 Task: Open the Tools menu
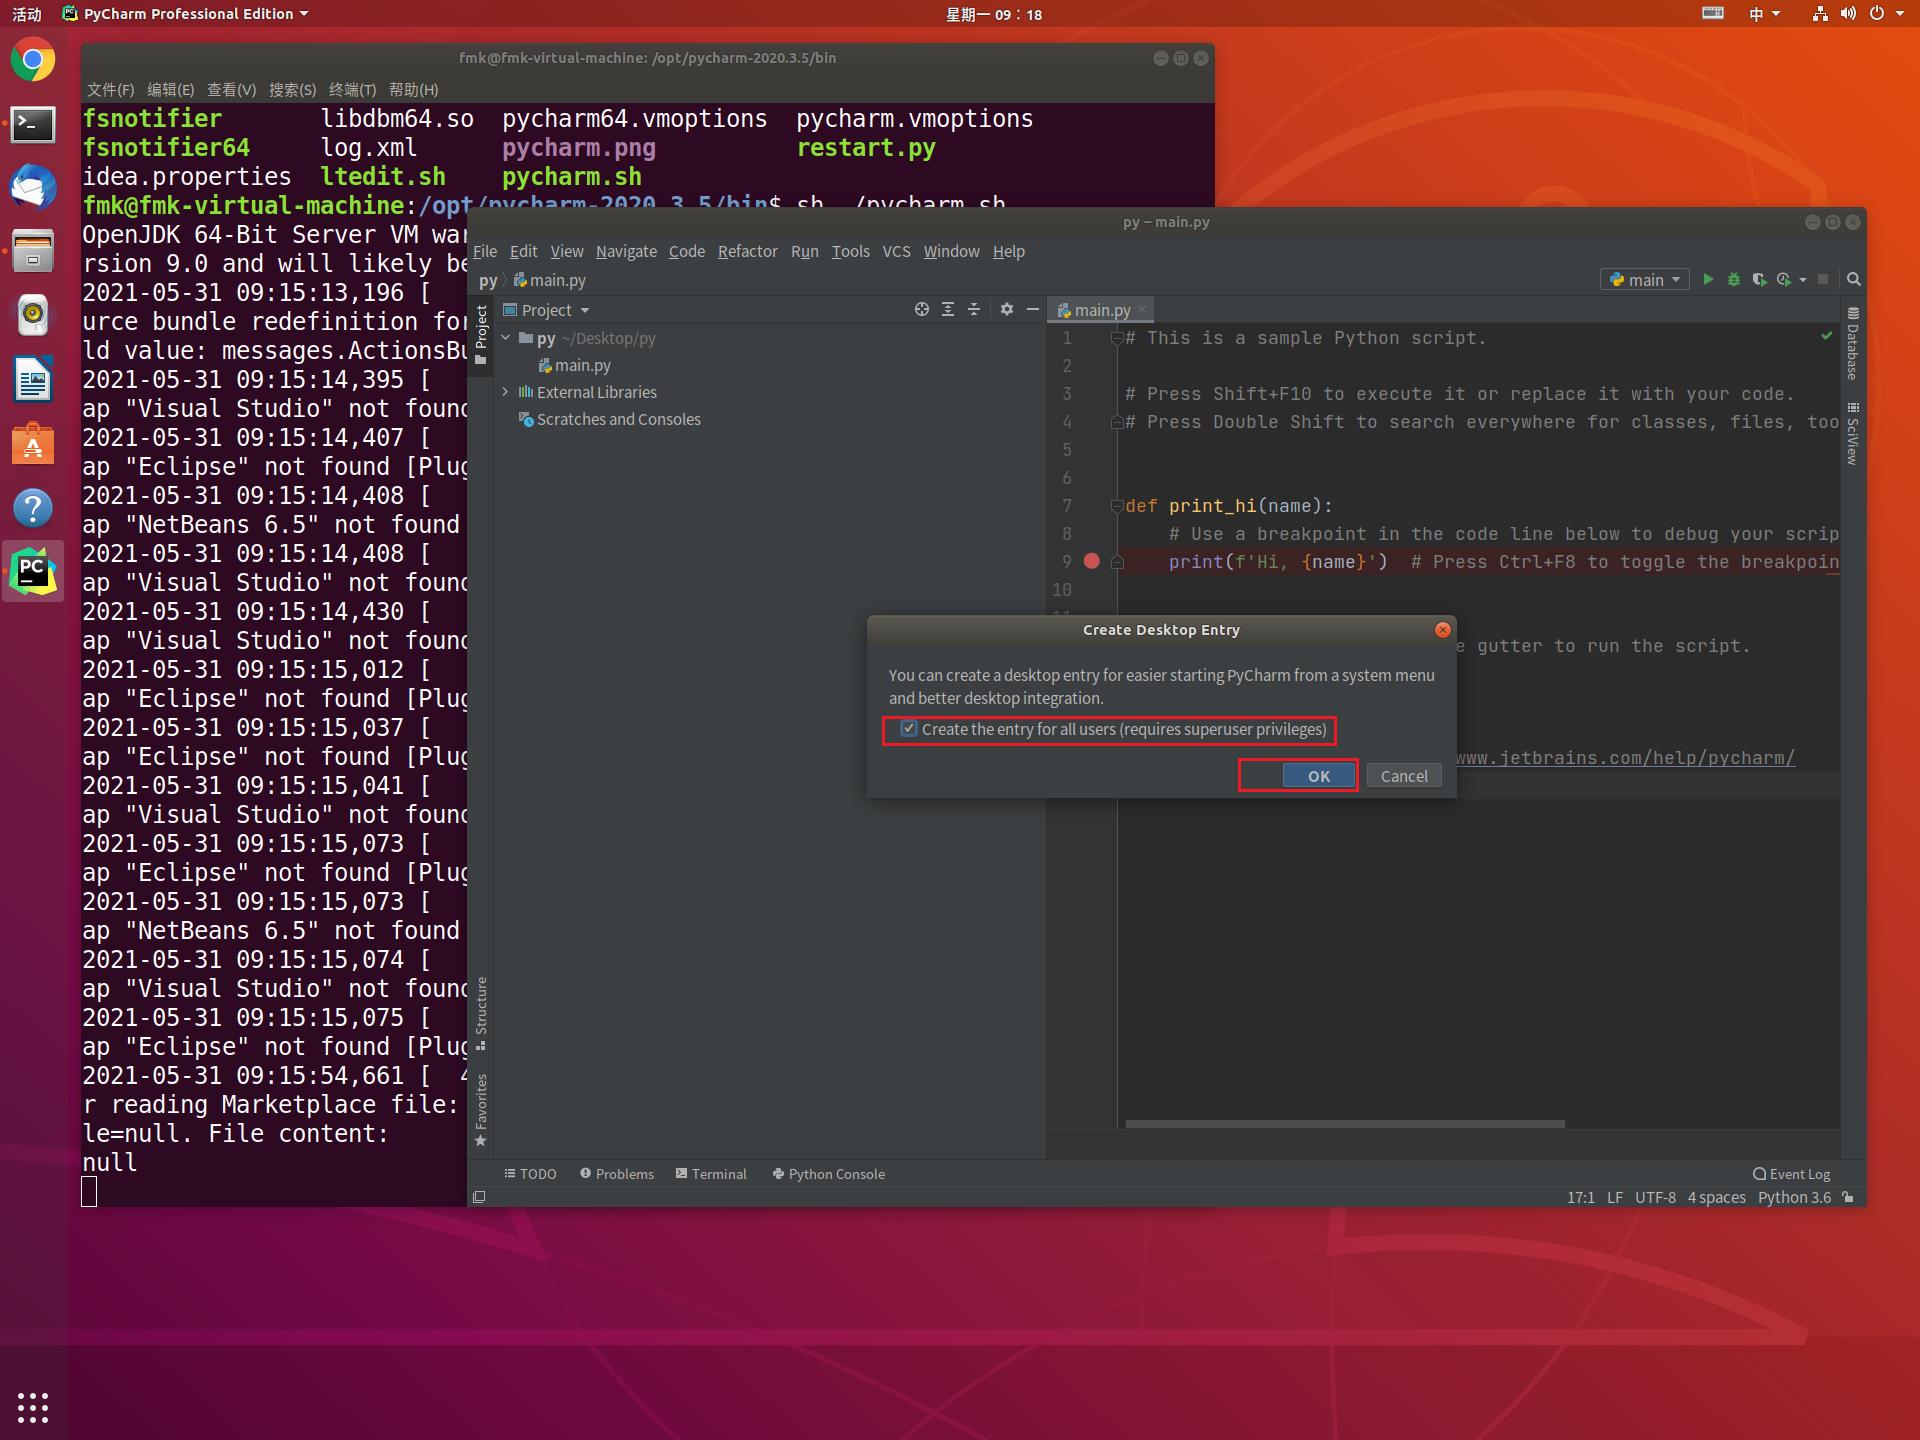tap(850, 251)
